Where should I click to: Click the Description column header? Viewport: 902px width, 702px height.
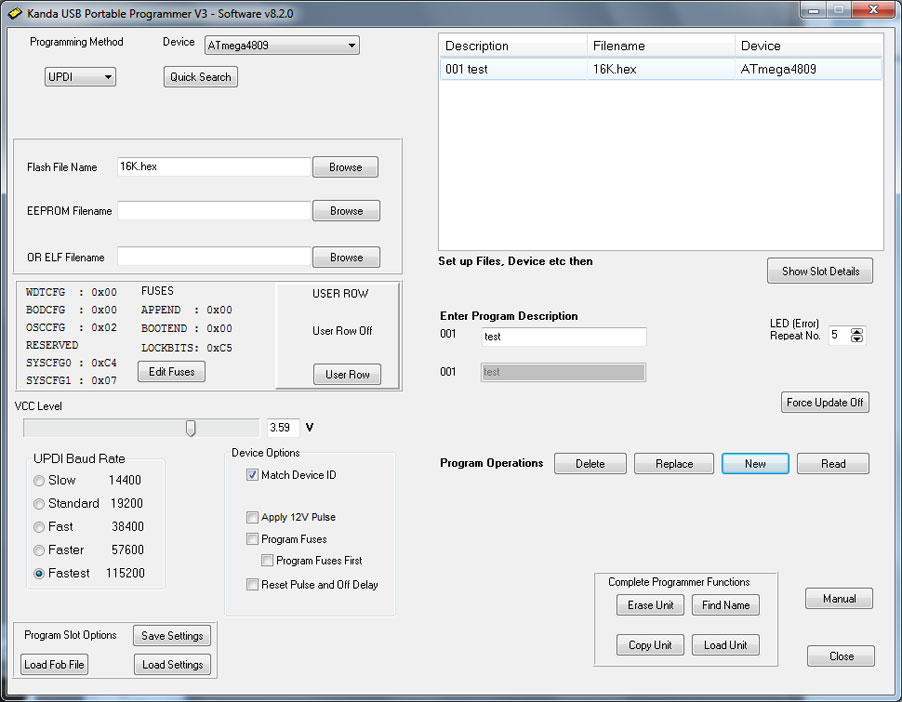click(514, 46)
